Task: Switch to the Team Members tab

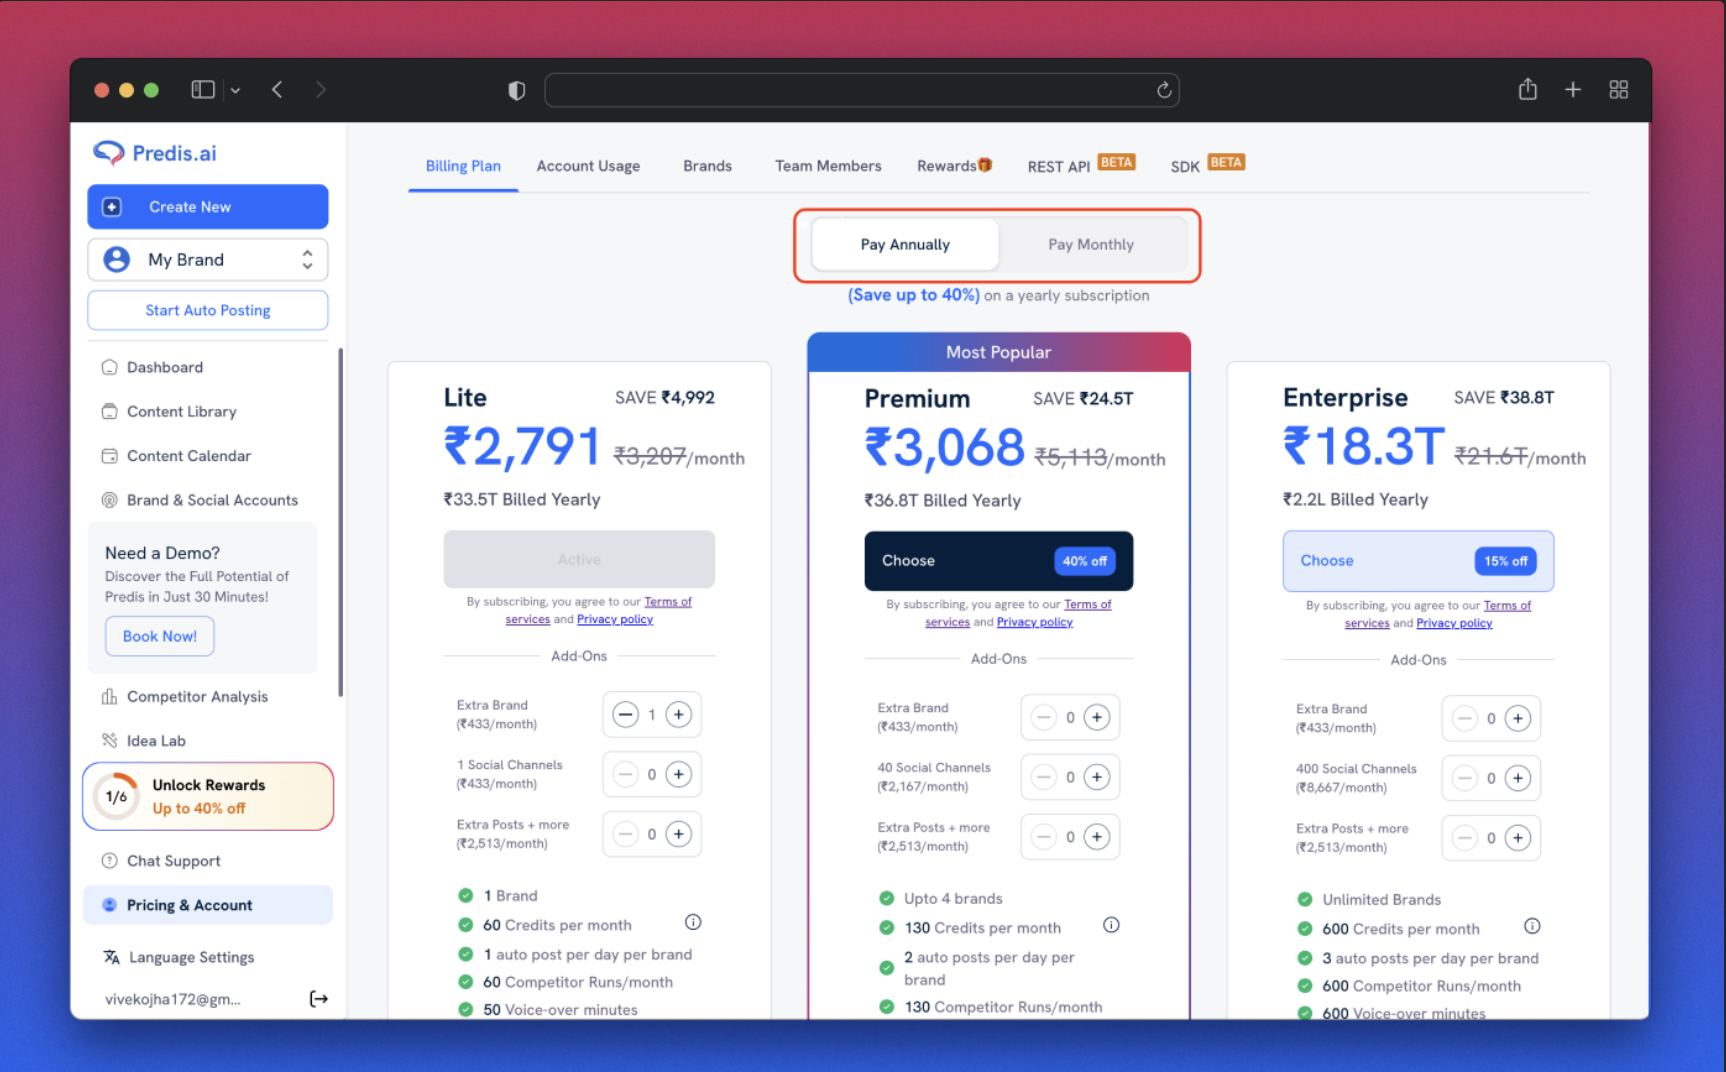Action: point(828,166)
